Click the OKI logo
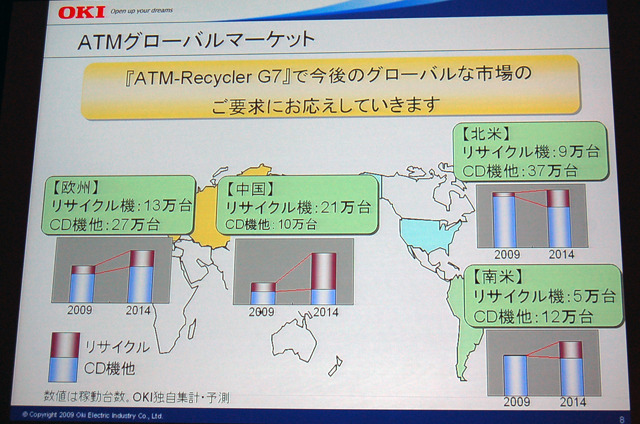 coord(82,12)
